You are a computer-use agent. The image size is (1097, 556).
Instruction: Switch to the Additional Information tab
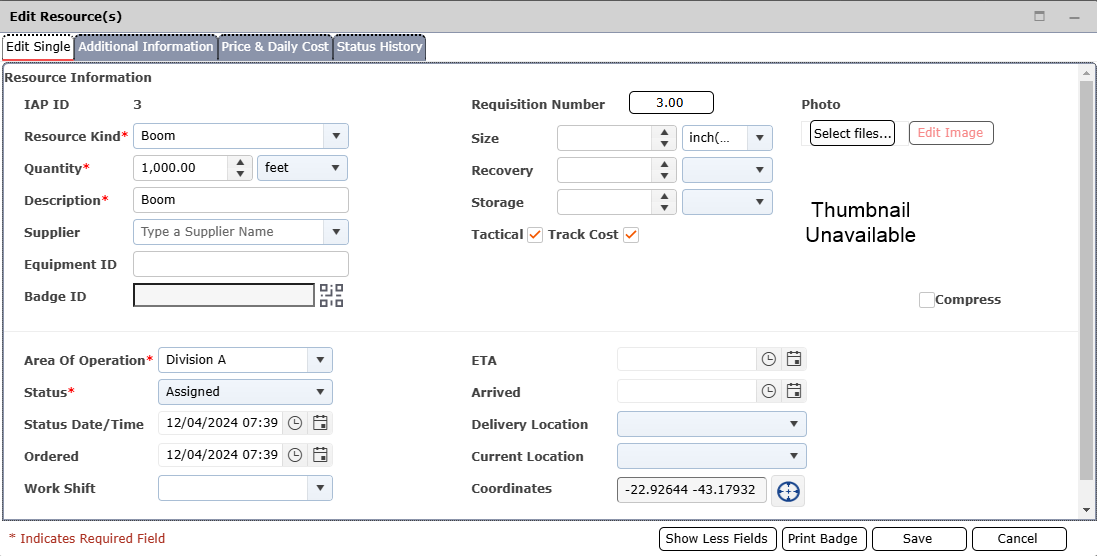tap(146, 47)
